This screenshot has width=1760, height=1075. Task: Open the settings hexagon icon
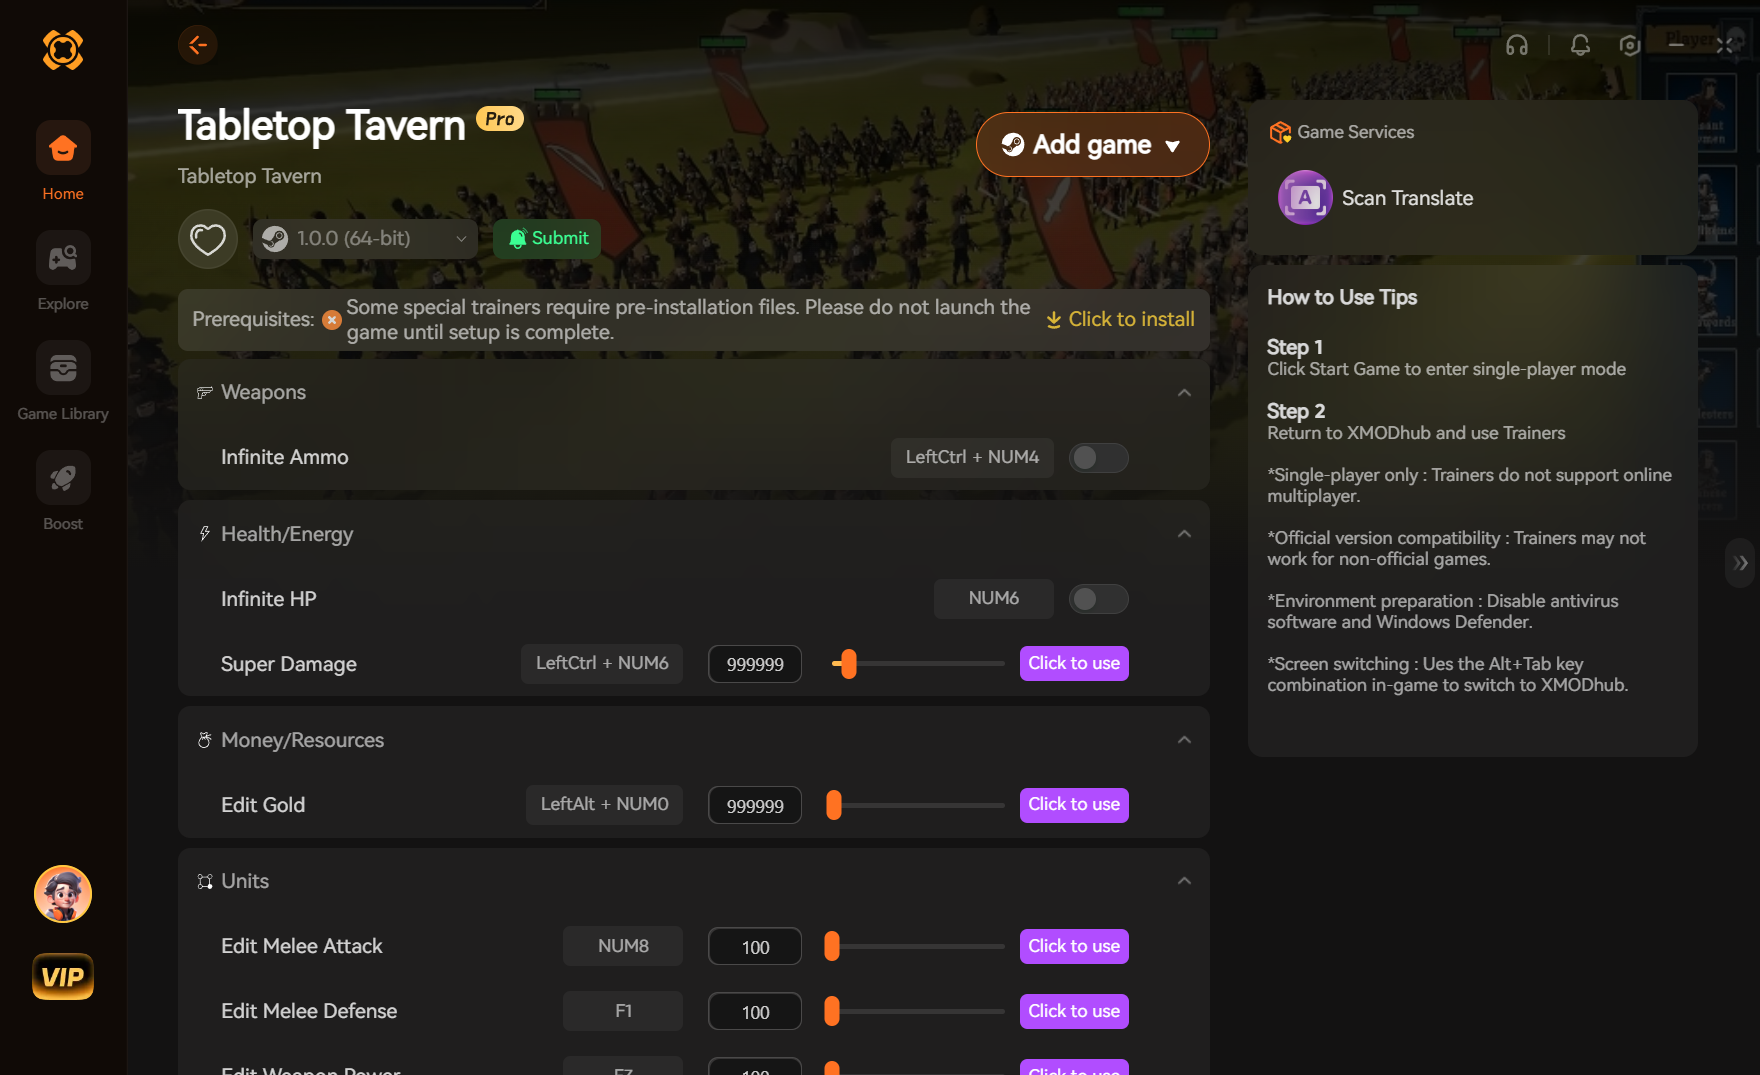tap(1630, 45)
